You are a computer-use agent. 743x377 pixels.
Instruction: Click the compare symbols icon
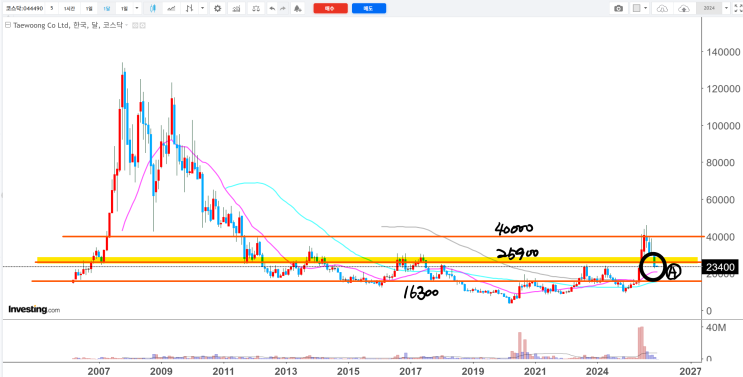(256, 9)
